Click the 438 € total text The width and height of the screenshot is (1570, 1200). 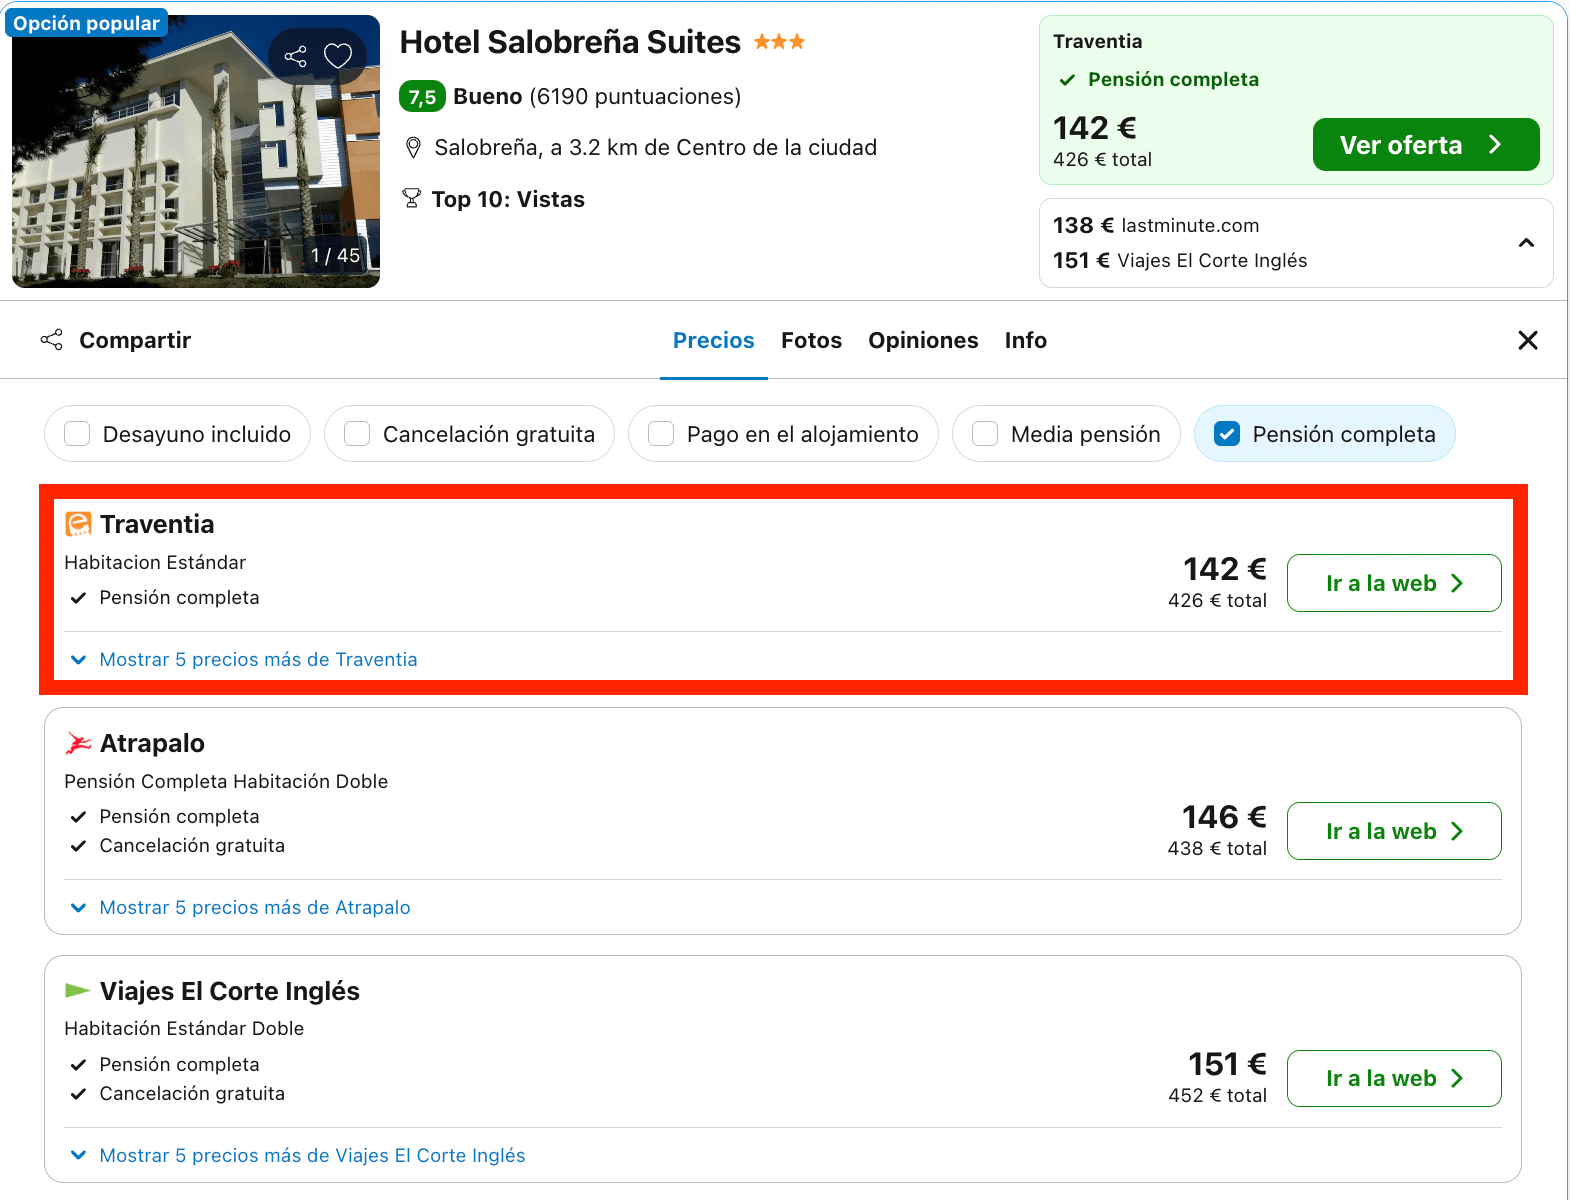[1217, 849]
